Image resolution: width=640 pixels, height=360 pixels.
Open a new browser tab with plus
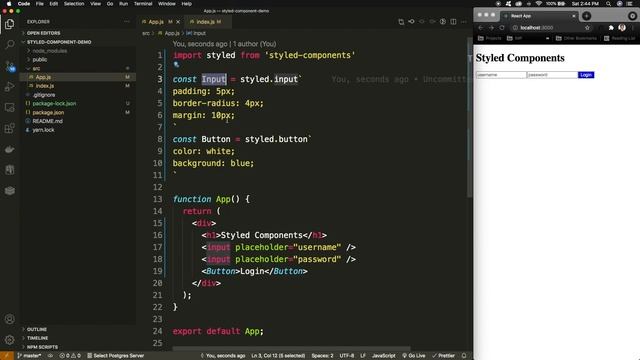587,16
